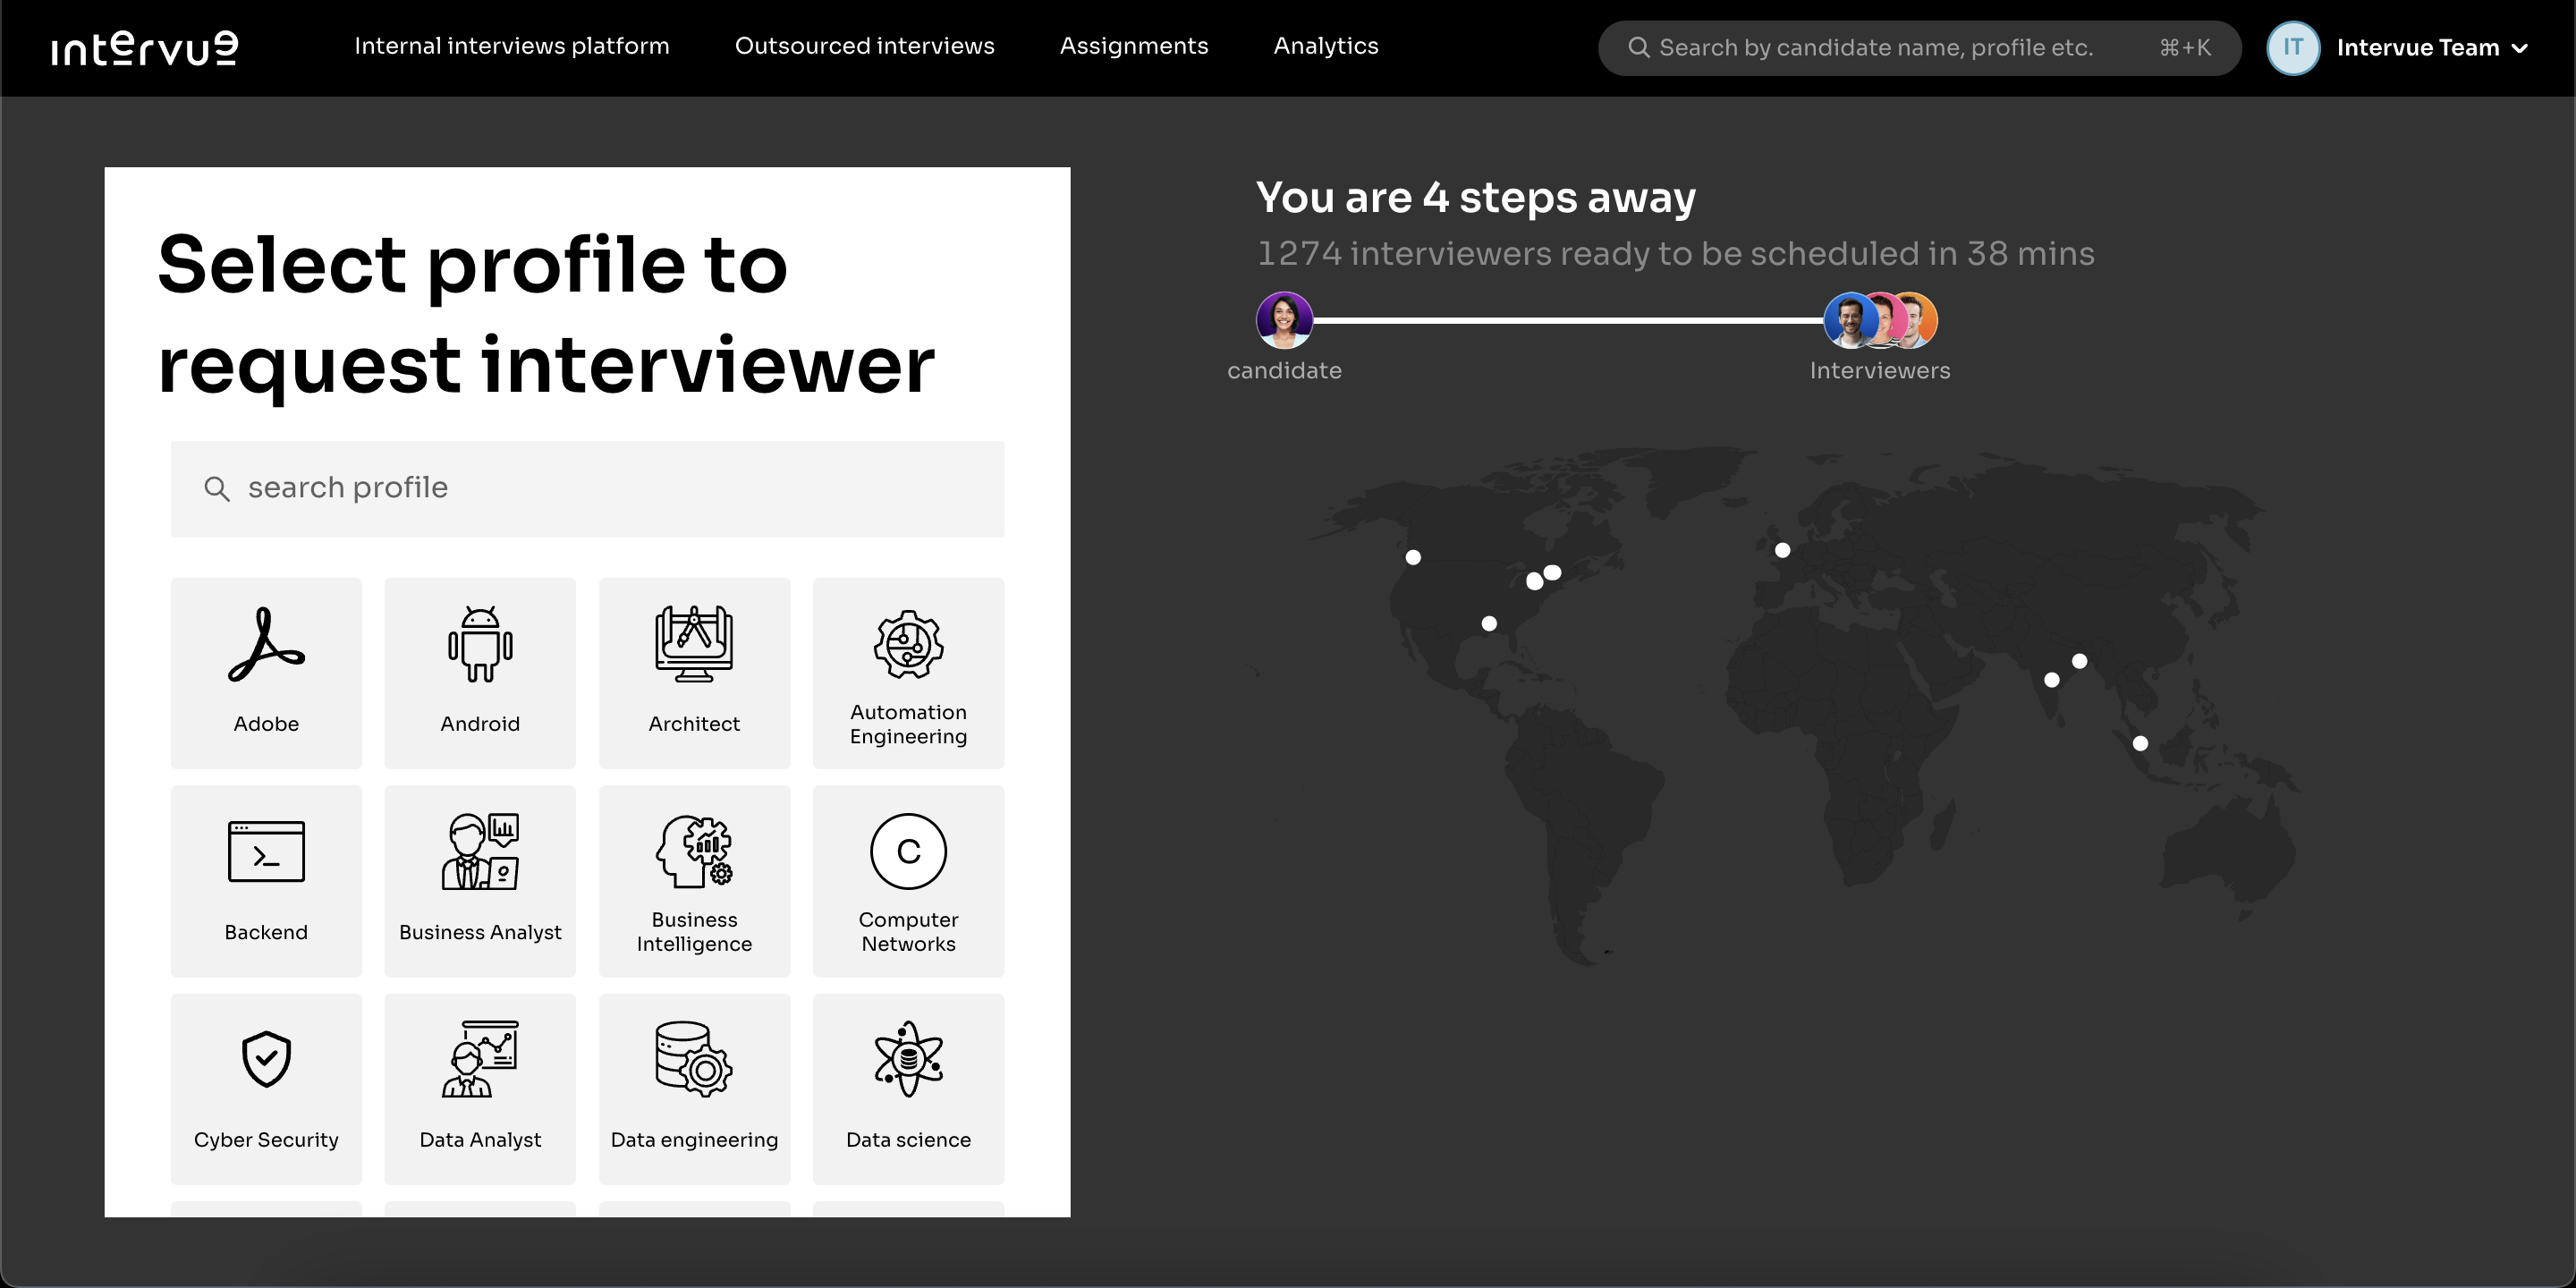
Task: Select the Business Analyst icon
Action: point(480,852)
